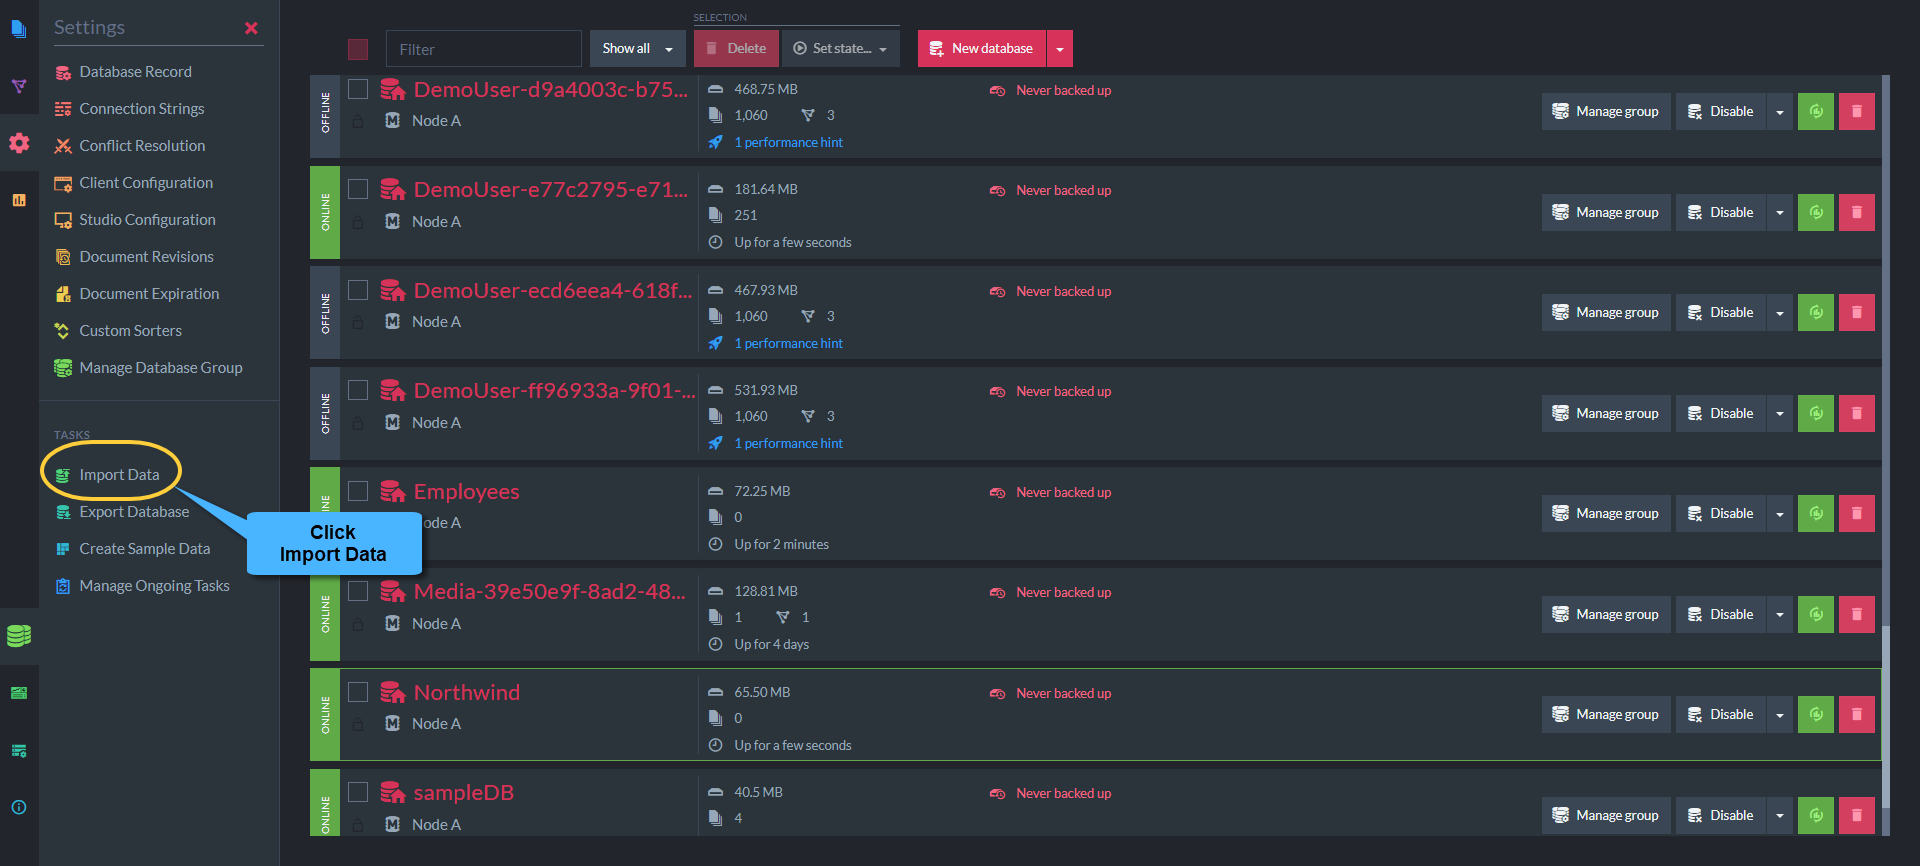Click red trash icon for DemoUser-e77c2795 row
Screen dimensions: 1920x866
point(1857,212)
